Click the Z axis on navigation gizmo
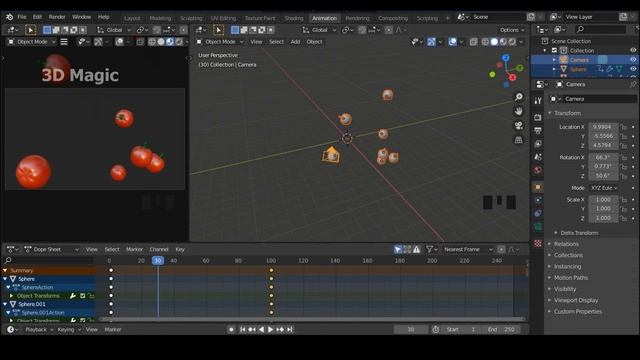The image size is (640, 360). click(506, 58)
